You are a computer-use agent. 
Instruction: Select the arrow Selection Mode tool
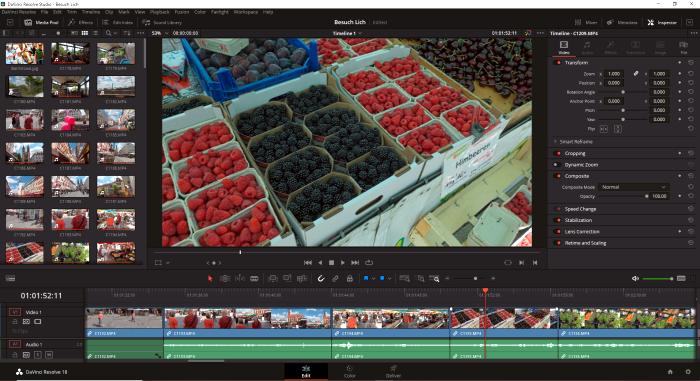click(210, 278)
